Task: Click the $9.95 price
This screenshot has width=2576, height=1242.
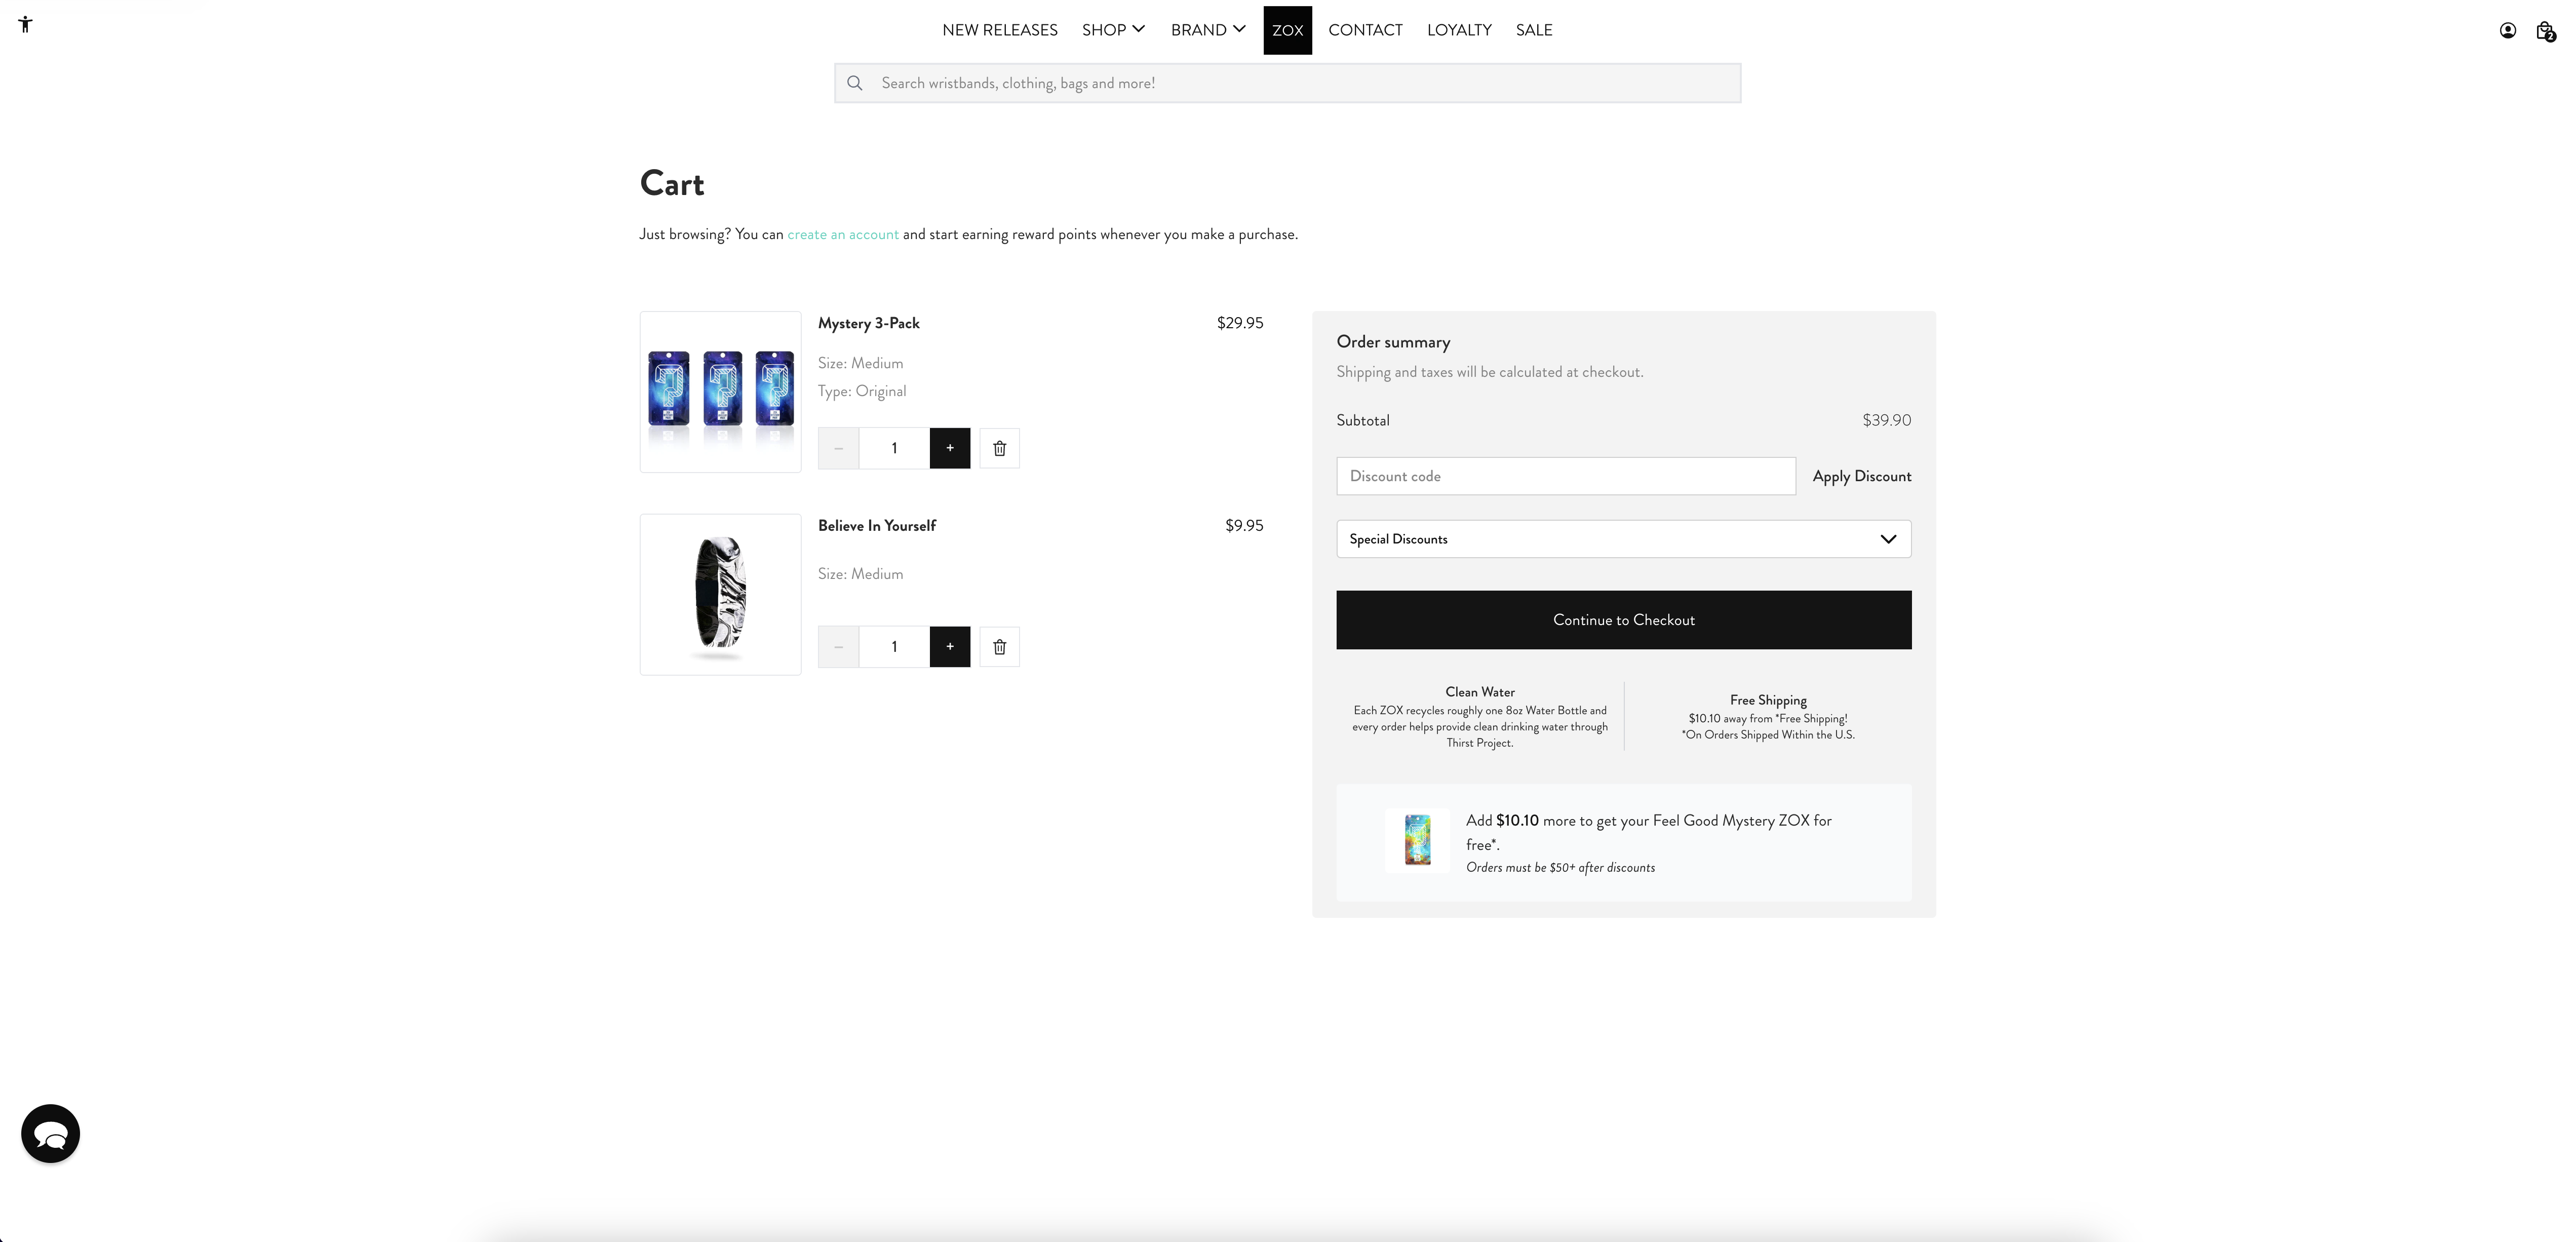Action: pyautogui.click(x=1244, y=525)
